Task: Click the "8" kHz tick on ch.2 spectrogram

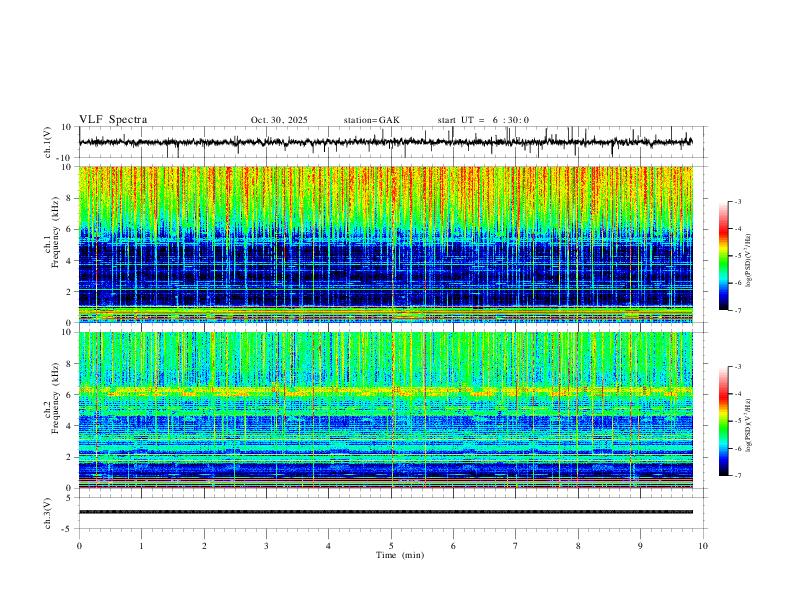Action: pyautogui.click(x=70, y=364)
